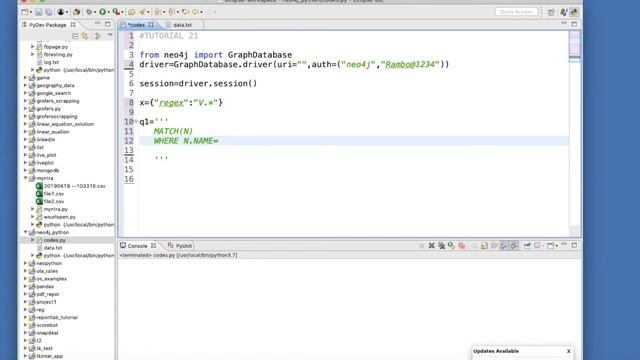
Task: Select the pandas project
Action: pos(45,287)
